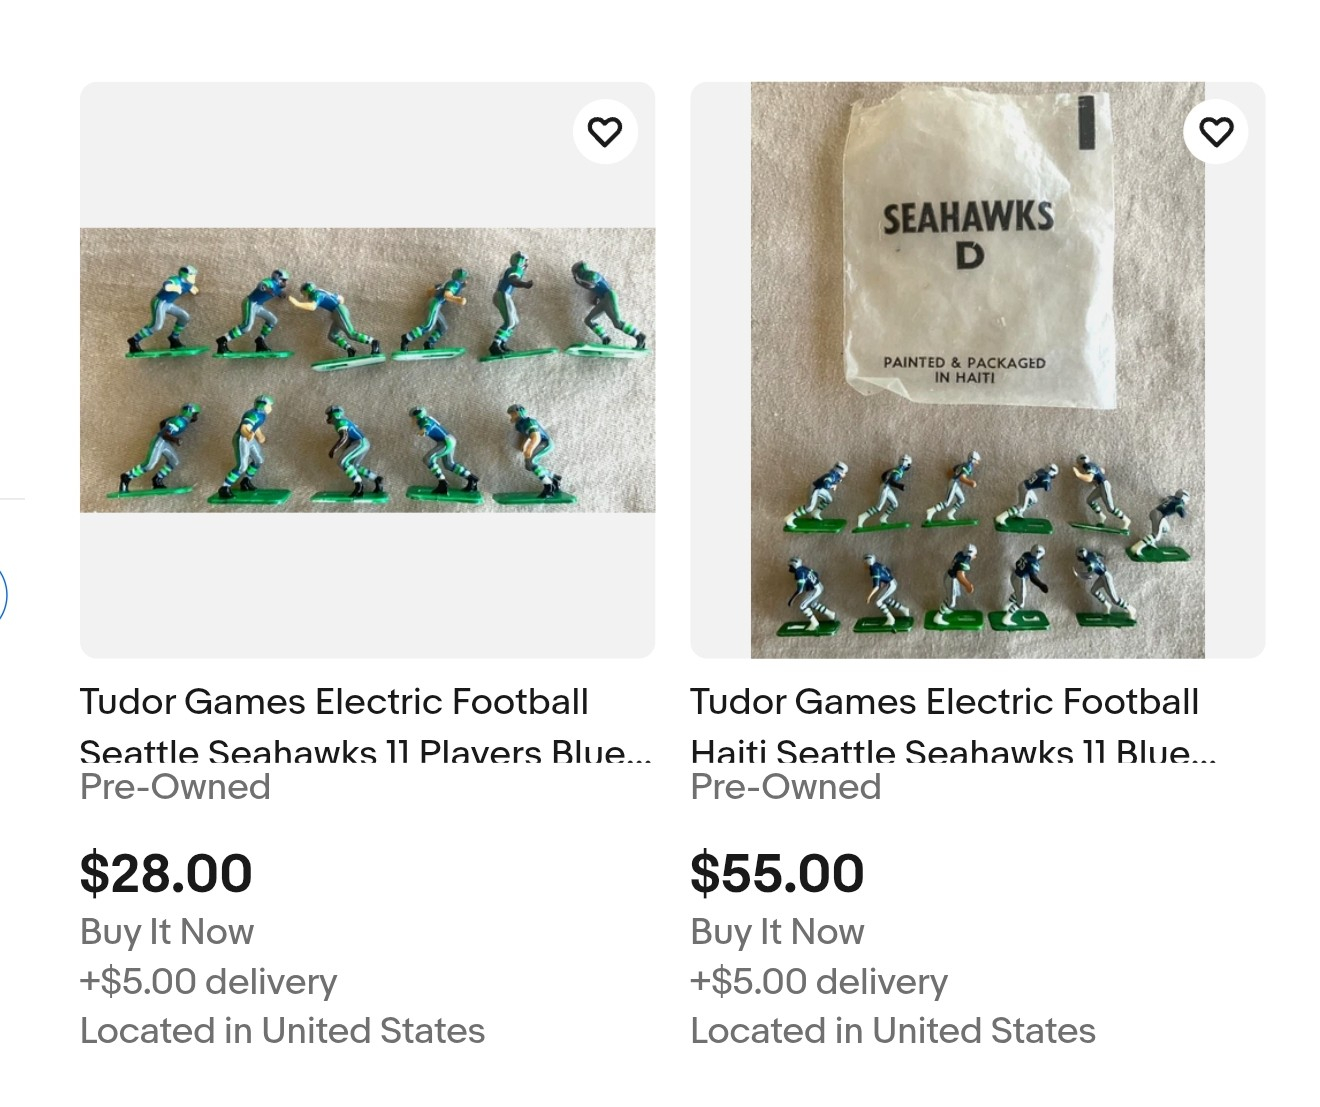1320x1107 pixels.
Task: Click 'Pre-Owned' on the Haiti Seahawks listing
Action: coord(786,787)
